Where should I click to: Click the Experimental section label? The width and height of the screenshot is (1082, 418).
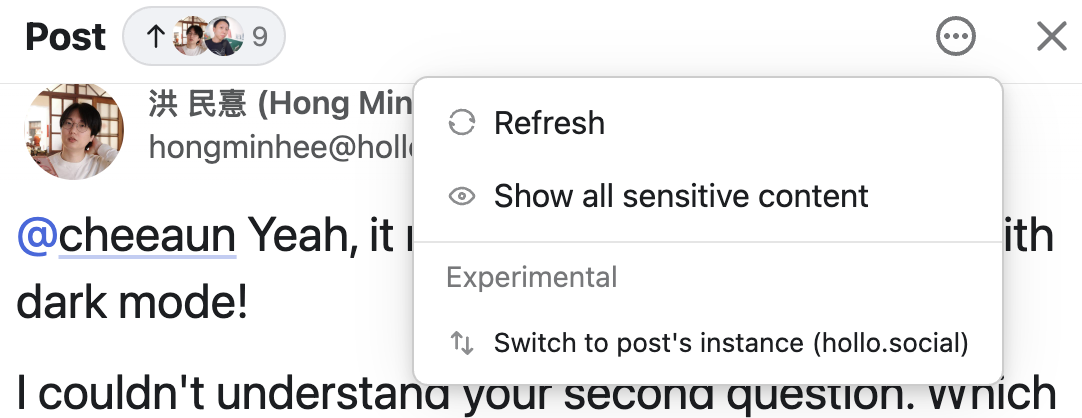(532, 277)
